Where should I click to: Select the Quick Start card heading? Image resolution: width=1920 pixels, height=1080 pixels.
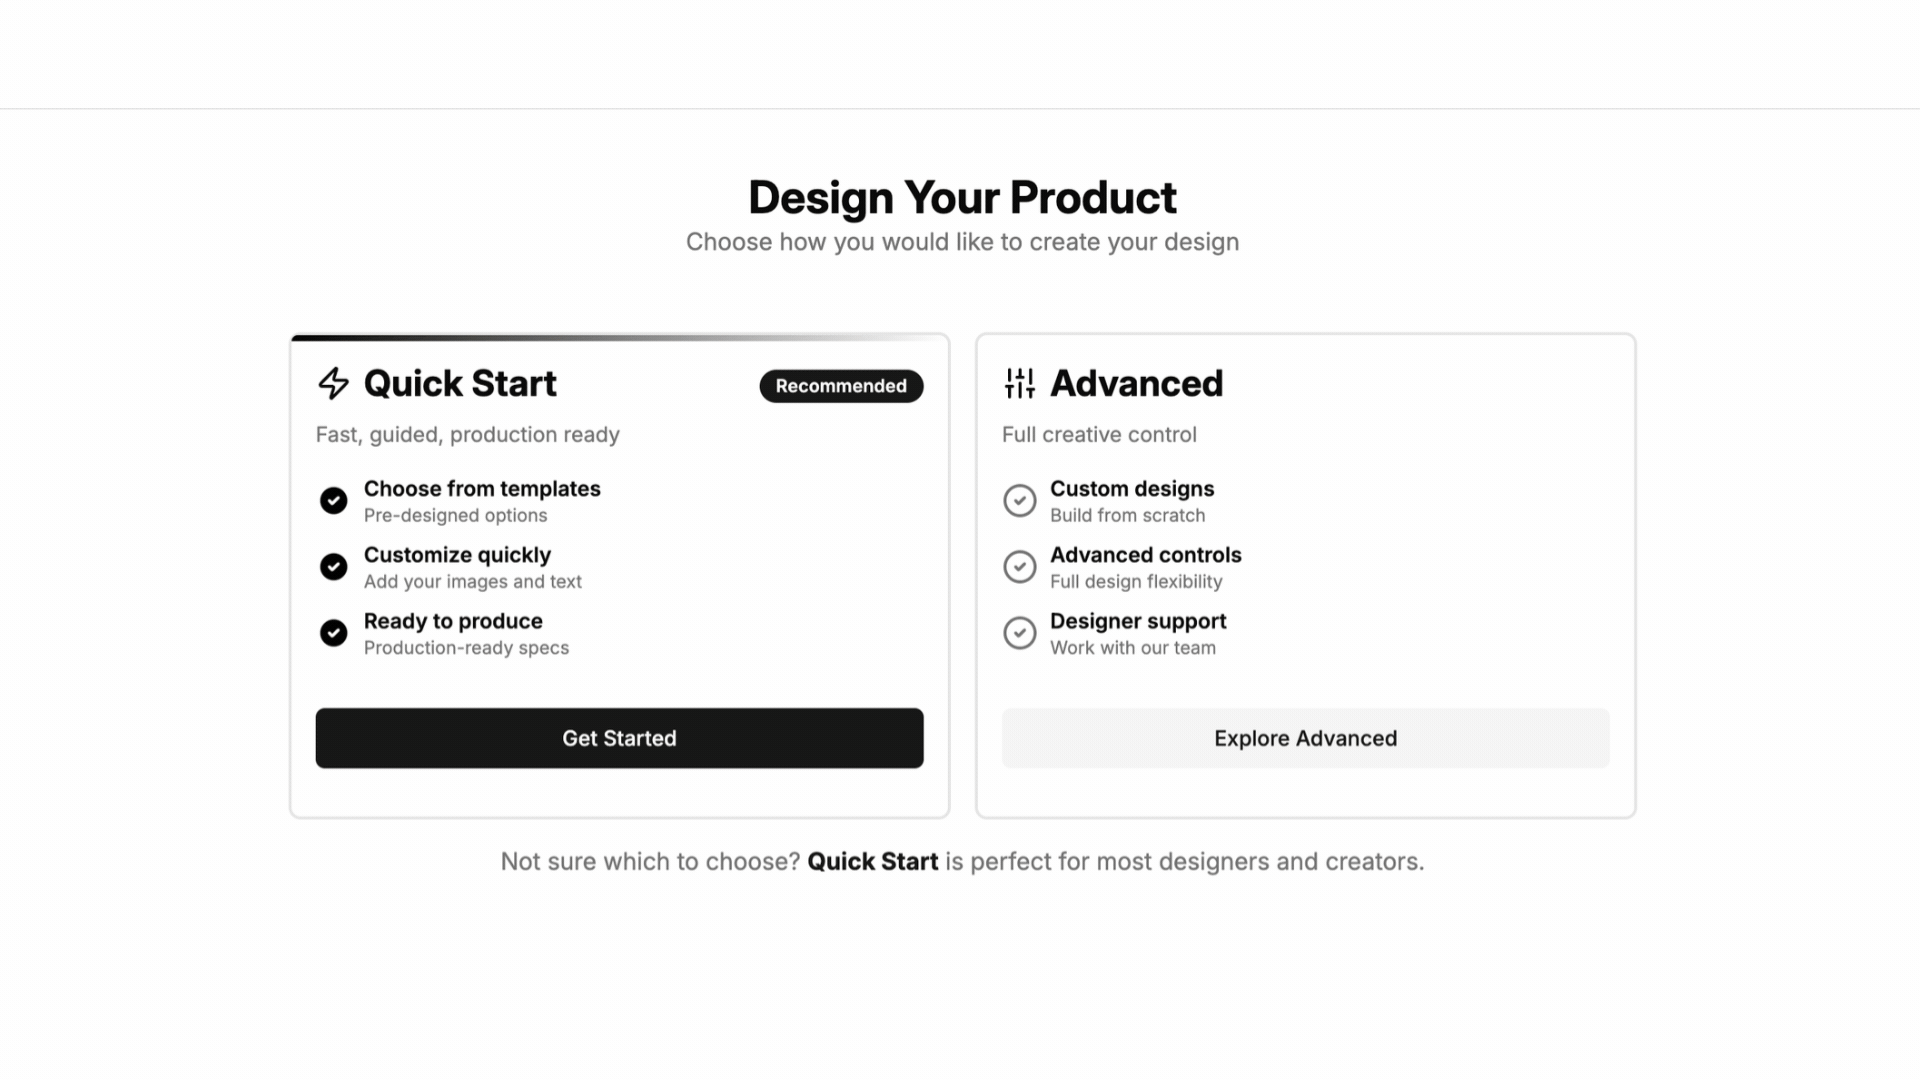[460, 384]
